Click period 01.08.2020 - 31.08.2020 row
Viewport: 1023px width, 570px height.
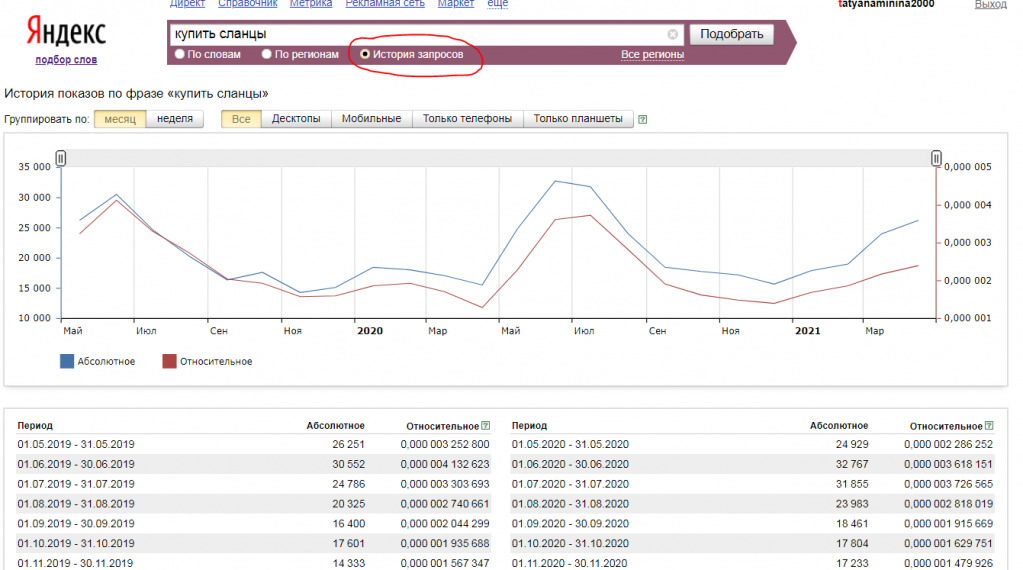coord(753,503)
